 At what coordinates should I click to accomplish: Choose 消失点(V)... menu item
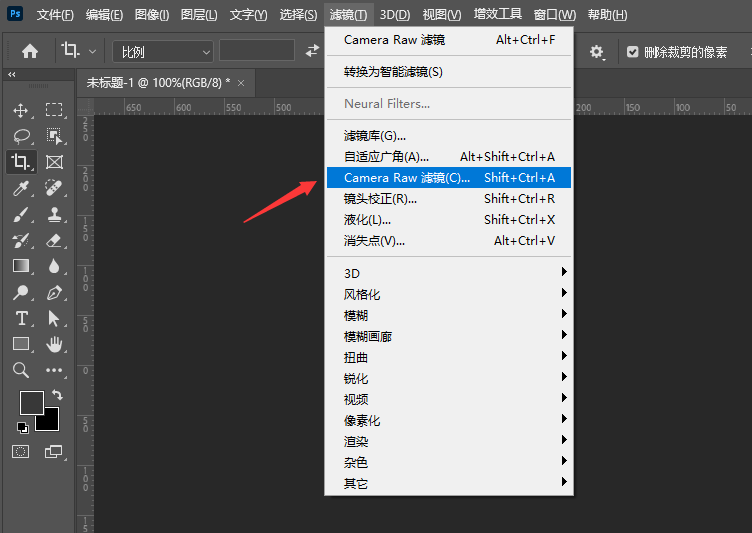point(449,240)
